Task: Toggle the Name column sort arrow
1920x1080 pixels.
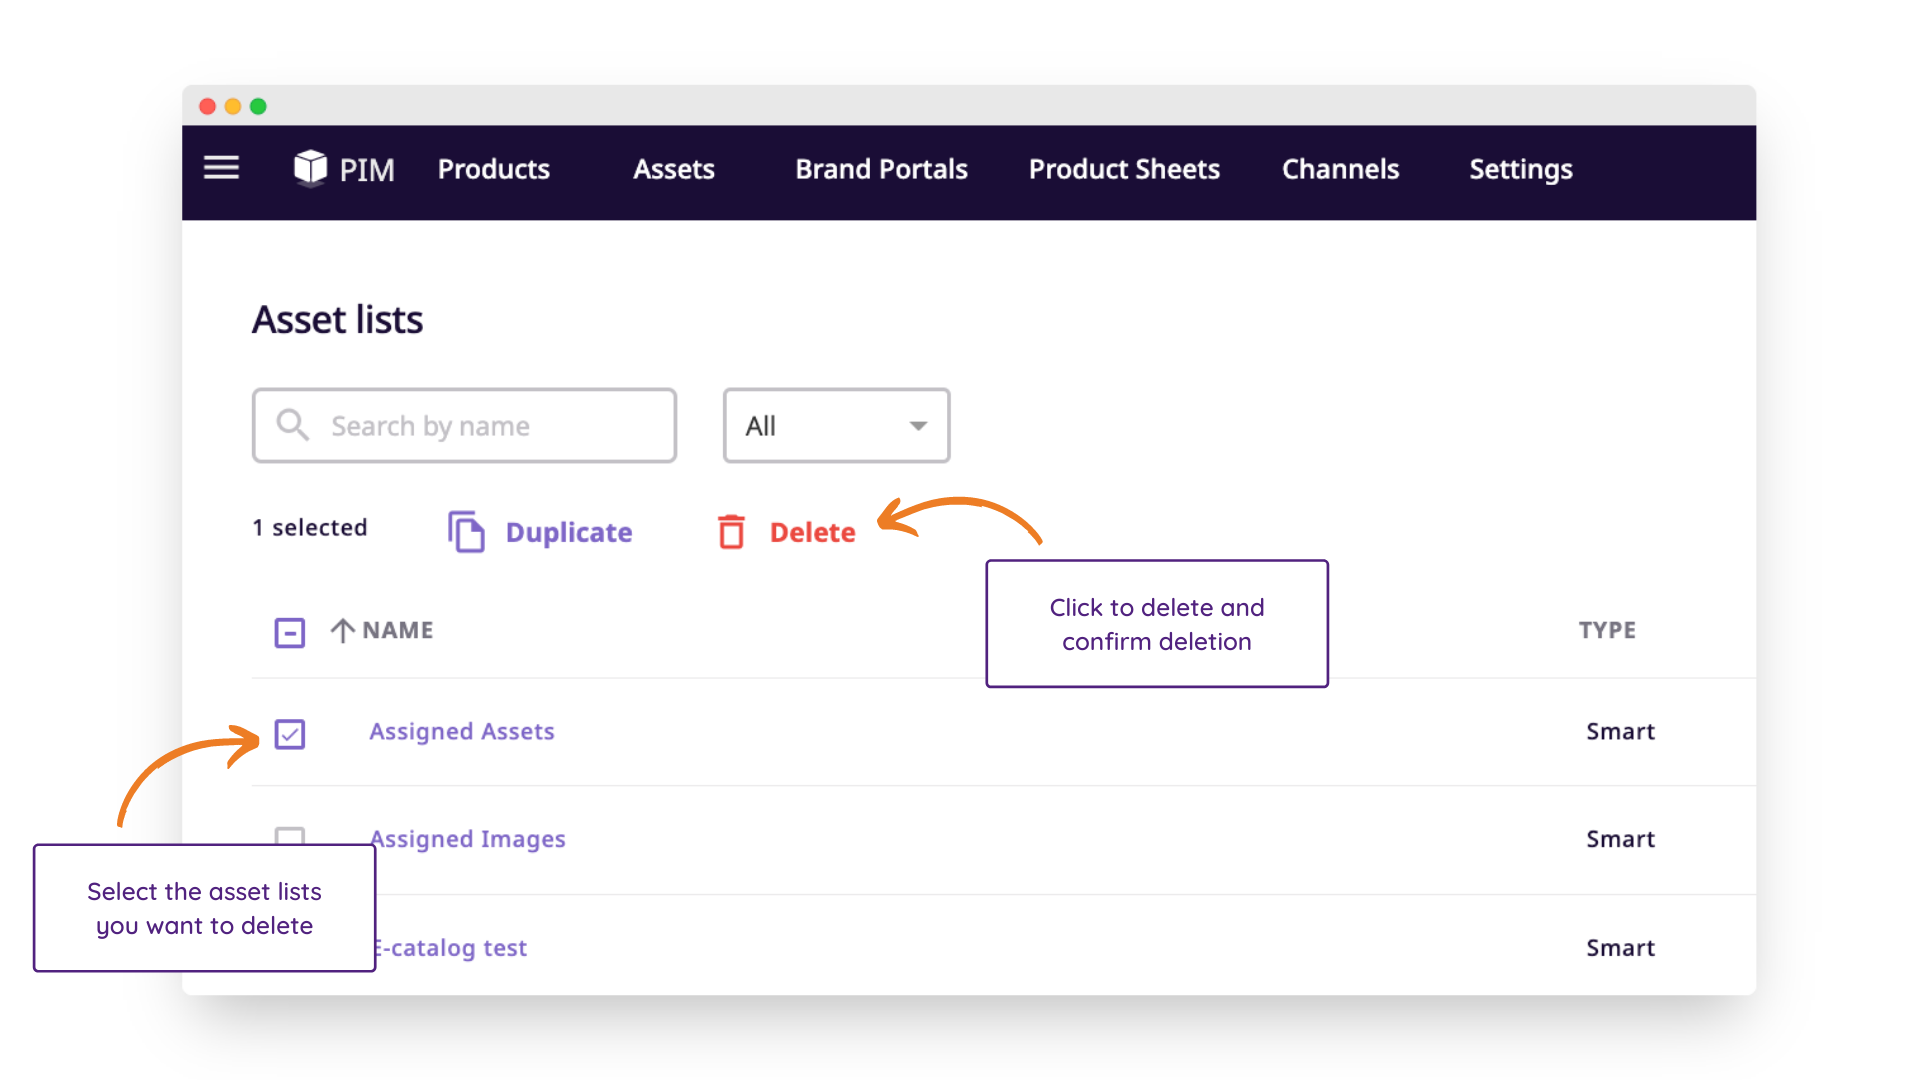Action: [x=342, y=630]
